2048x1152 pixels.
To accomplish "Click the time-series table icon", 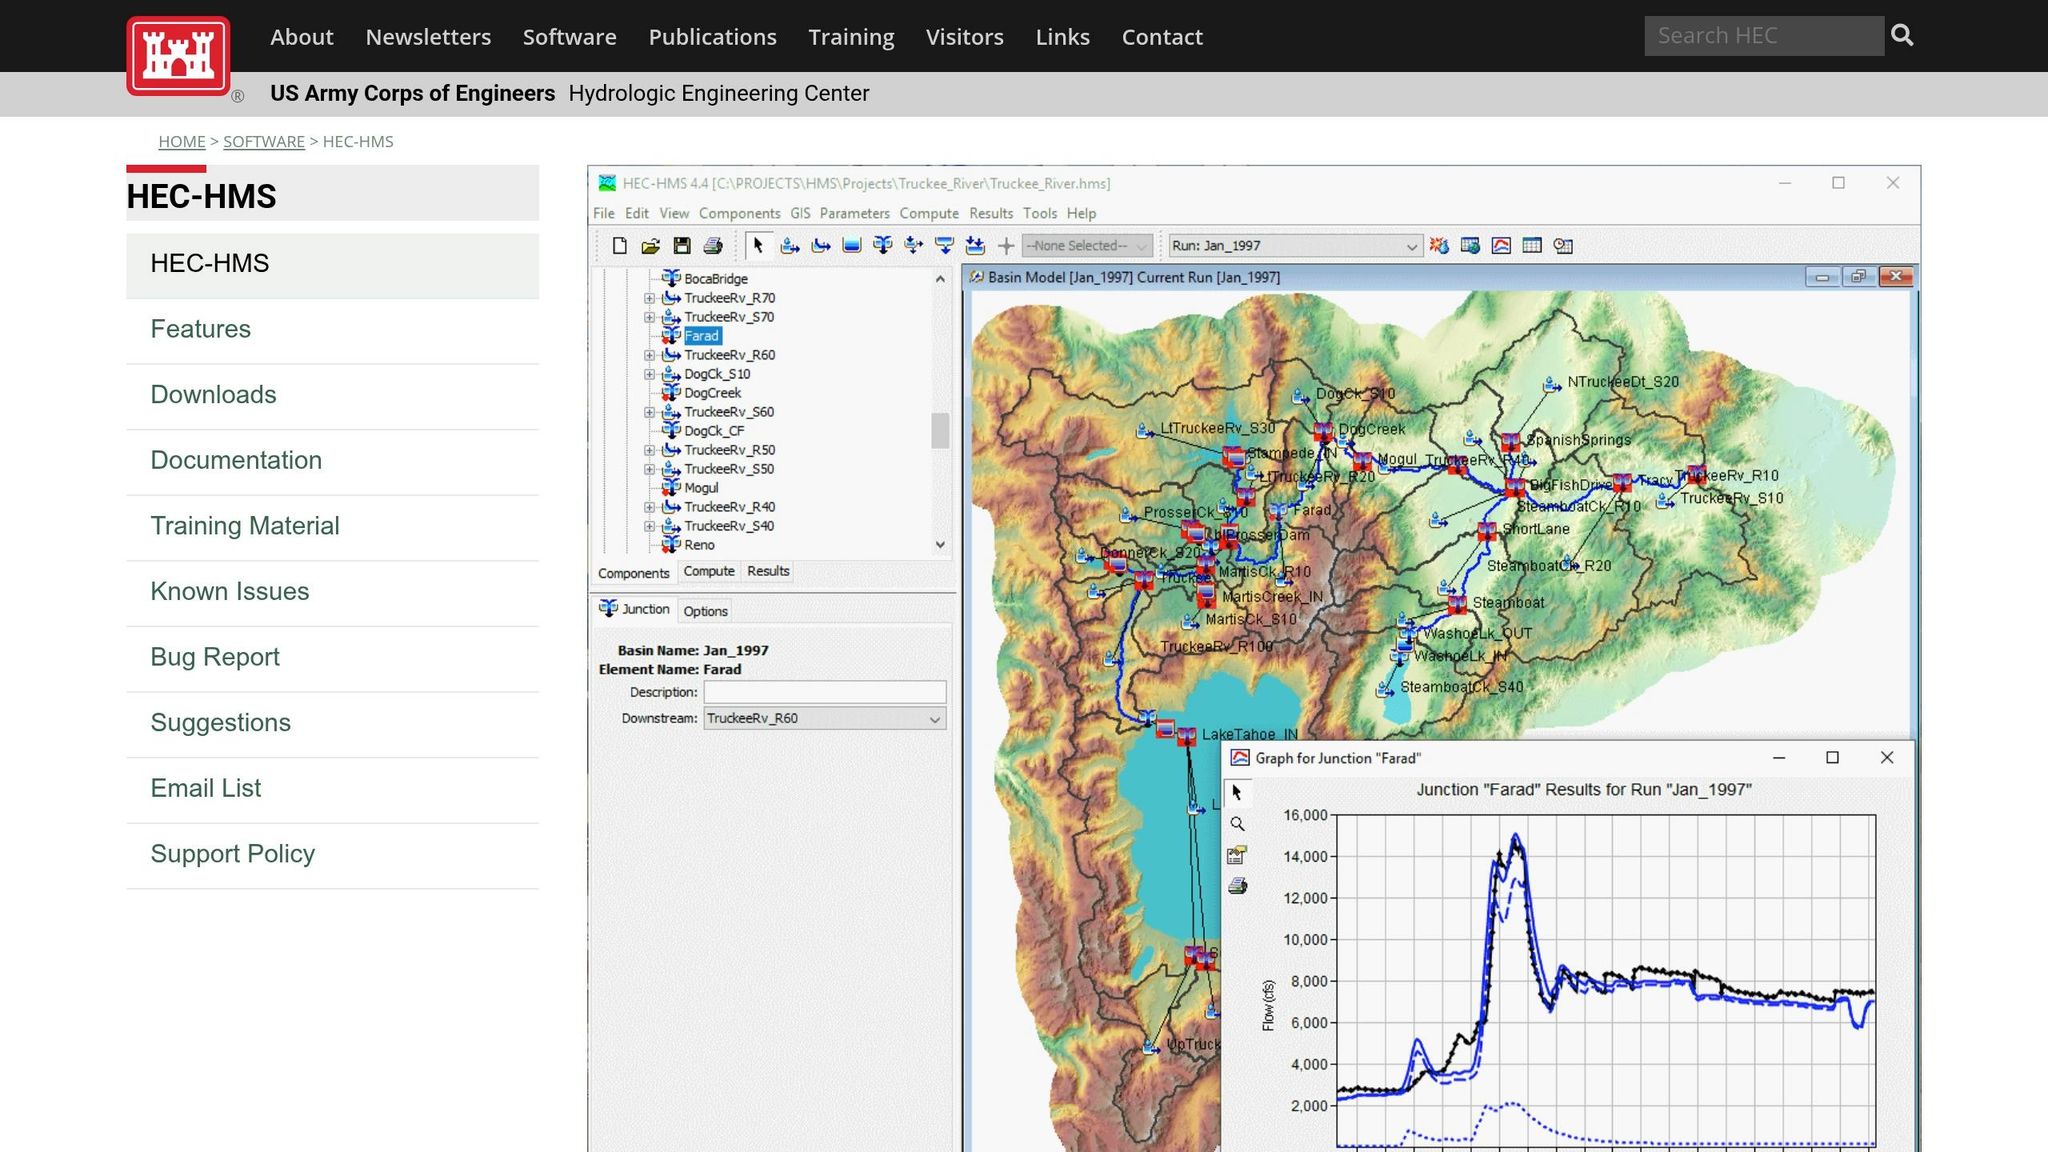I will 1563,246.
